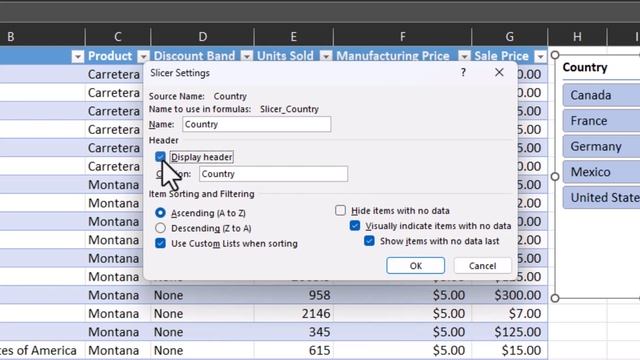Select column F header

[402, 37]
